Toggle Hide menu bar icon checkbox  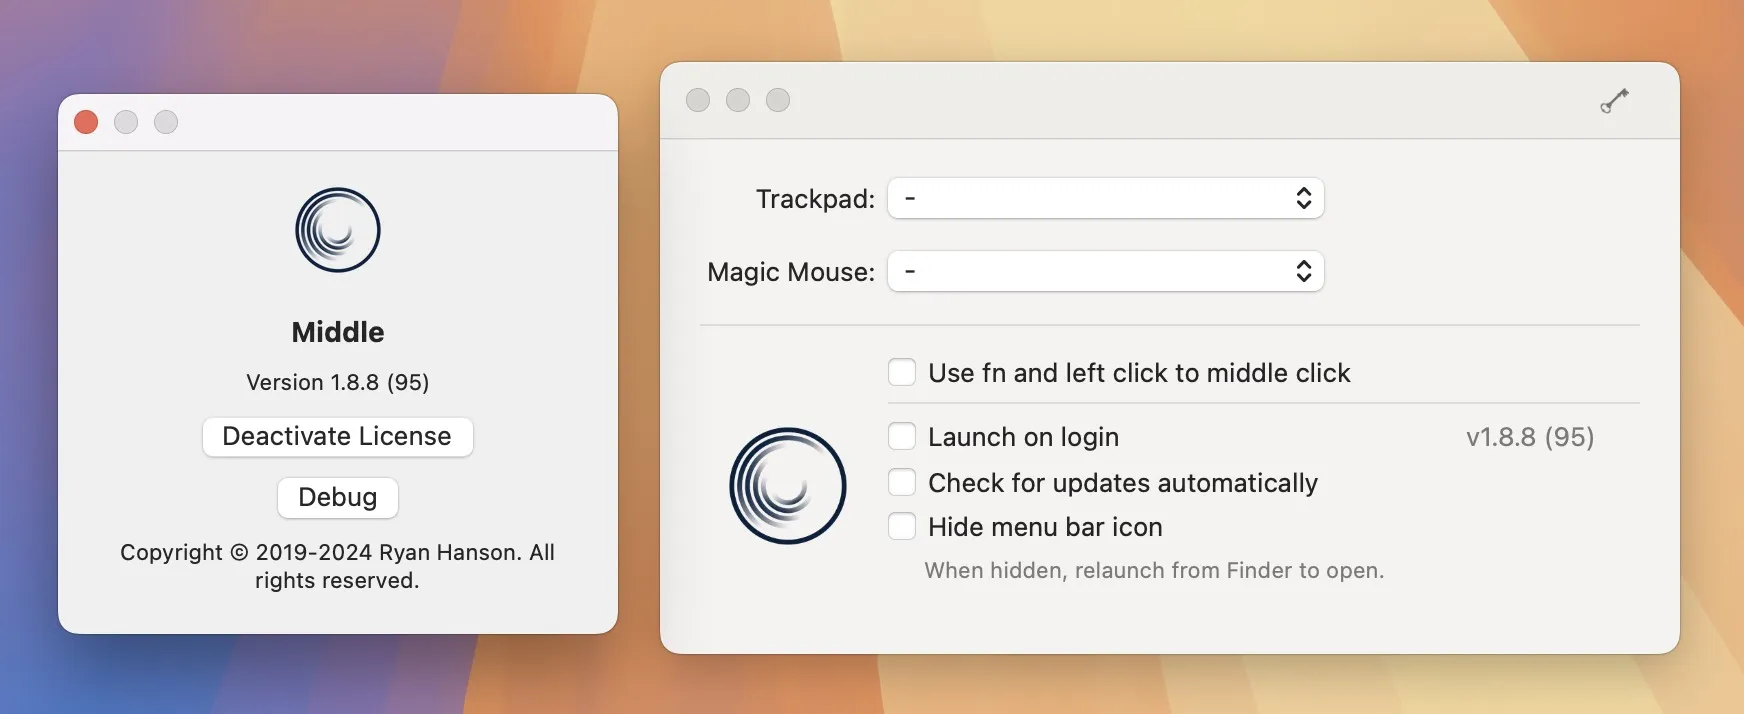click(x=902, y=527)
